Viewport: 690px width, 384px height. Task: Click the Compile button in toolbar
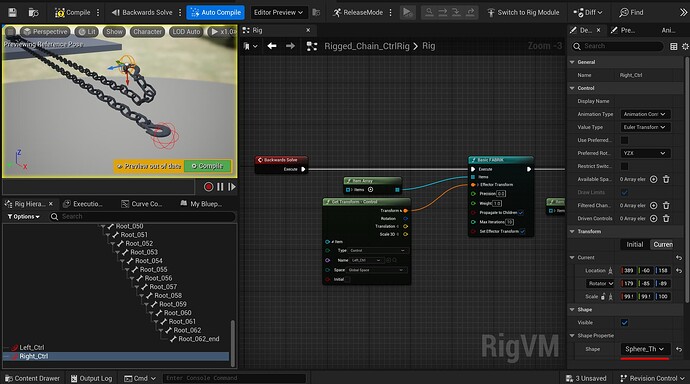pos(72,12)
